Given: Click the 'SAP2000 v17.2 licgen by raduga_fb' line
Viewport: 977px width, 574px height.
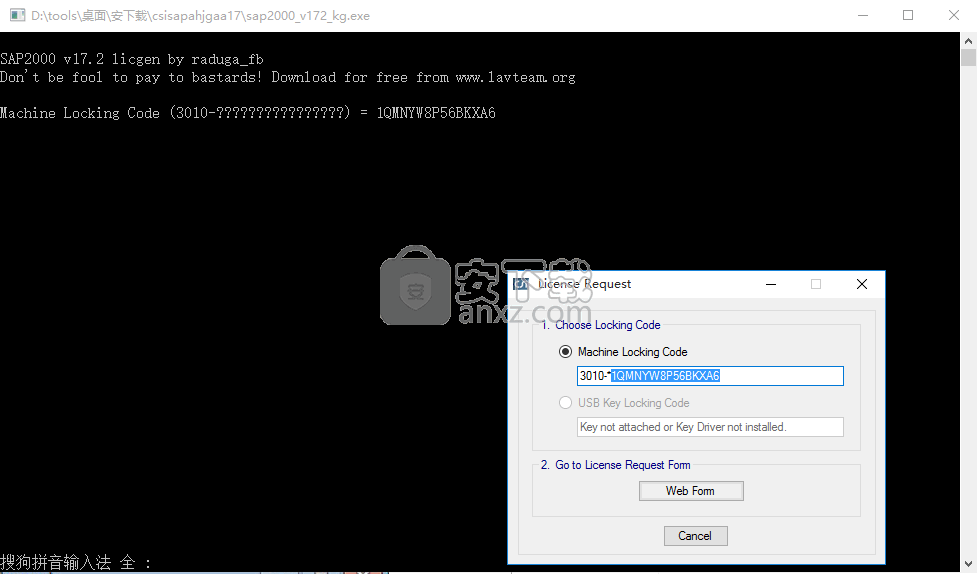Looking at the screenshot, I should click(132, 59).
